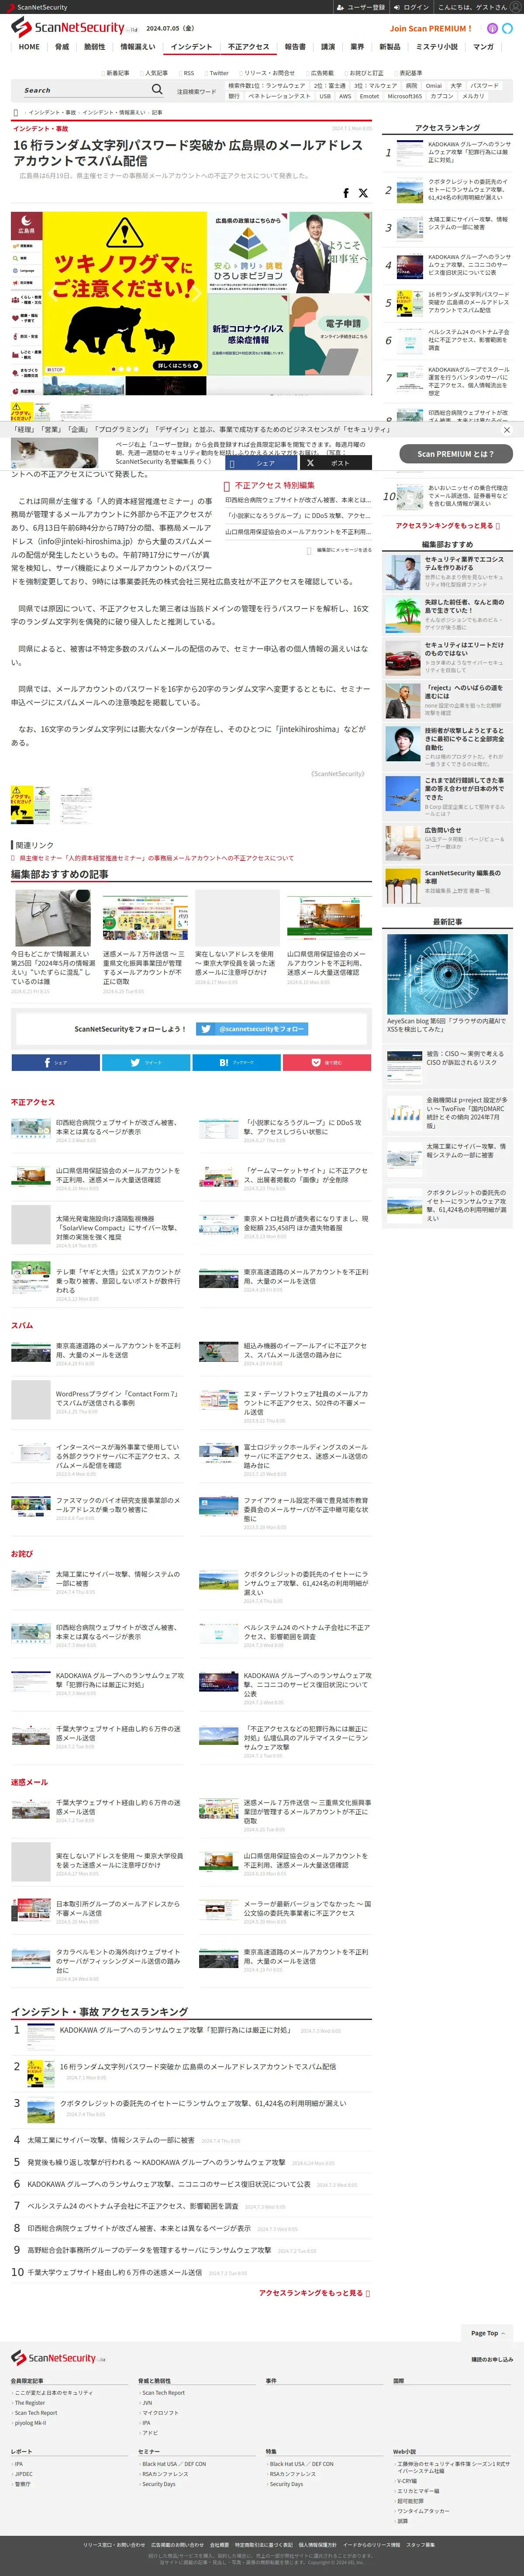Click the 不正アクセス 特別編集 overlay heading
The image size is (524, 2576).
[274, 485]
